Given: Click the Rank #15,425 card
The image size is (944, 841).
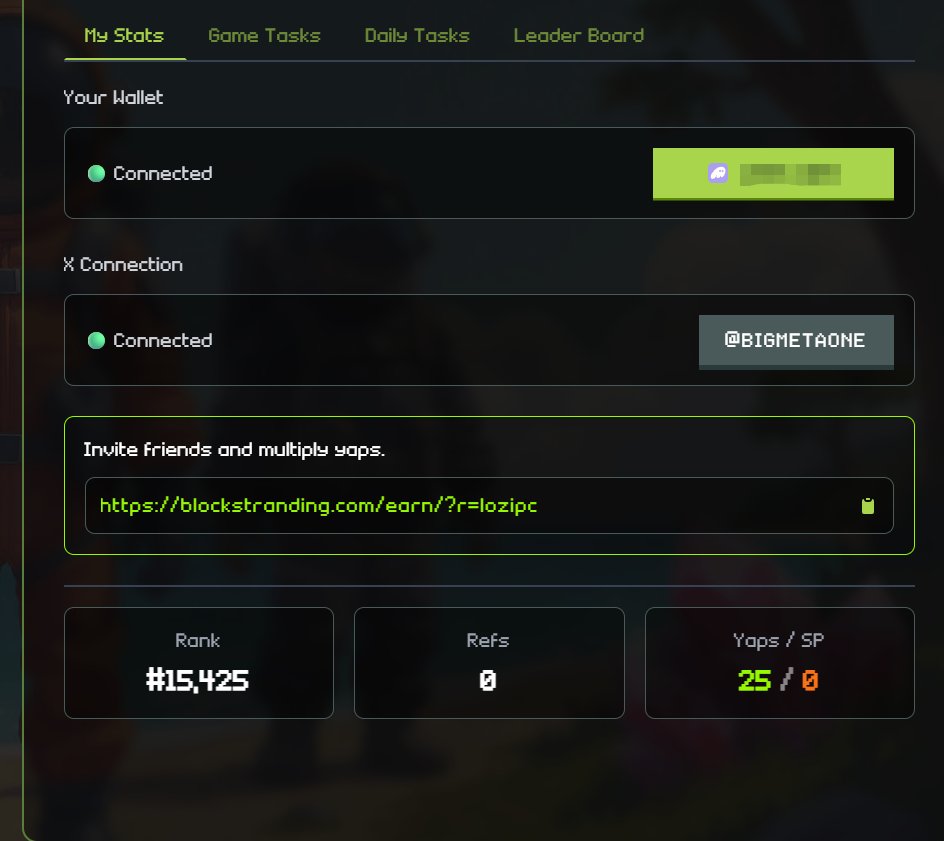Looking at the screenshot, I should 199,663.
